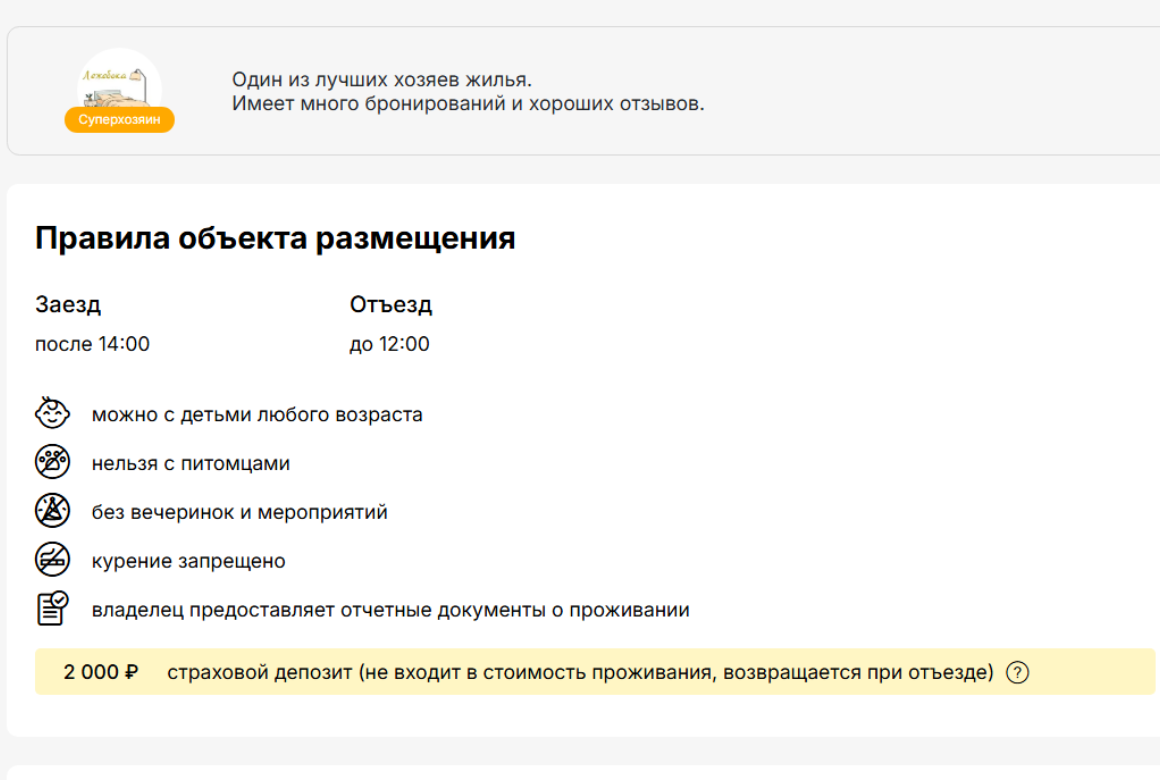Click the no smoking cigarette icon
Image resolution: width=1160 pixels, height=780 pixels.
tap(53, 561)
